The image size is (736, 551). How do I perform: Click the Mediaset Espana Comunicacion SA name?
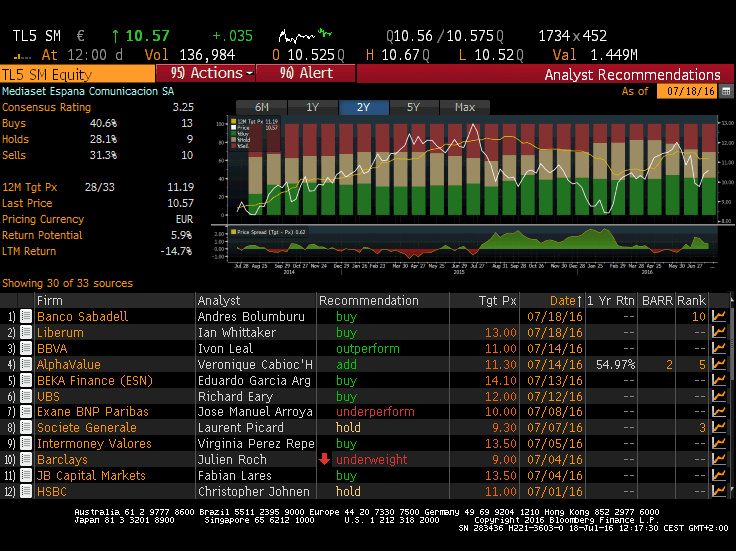[x=88, y=91]
